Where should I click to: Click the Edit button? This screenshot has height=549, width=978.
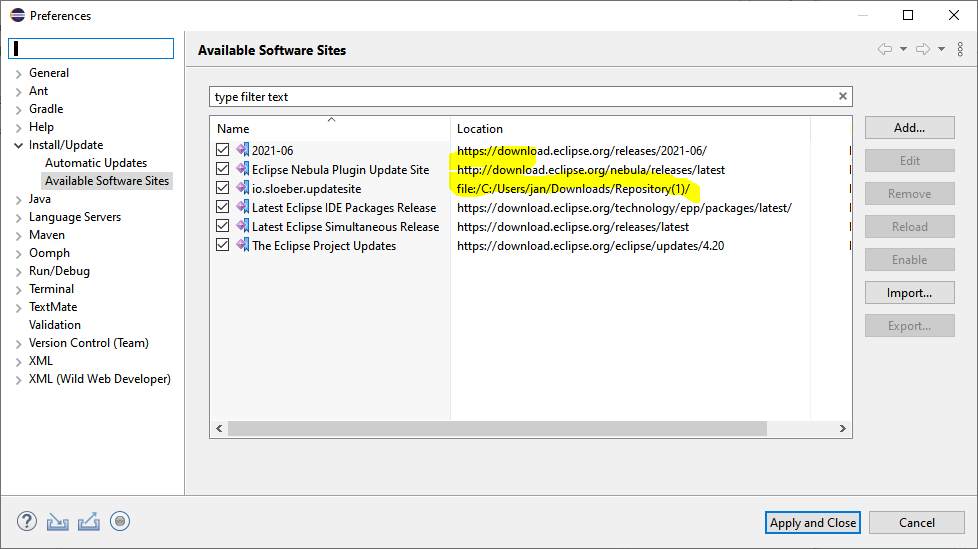pyautogui.click(x=909, y=161)
